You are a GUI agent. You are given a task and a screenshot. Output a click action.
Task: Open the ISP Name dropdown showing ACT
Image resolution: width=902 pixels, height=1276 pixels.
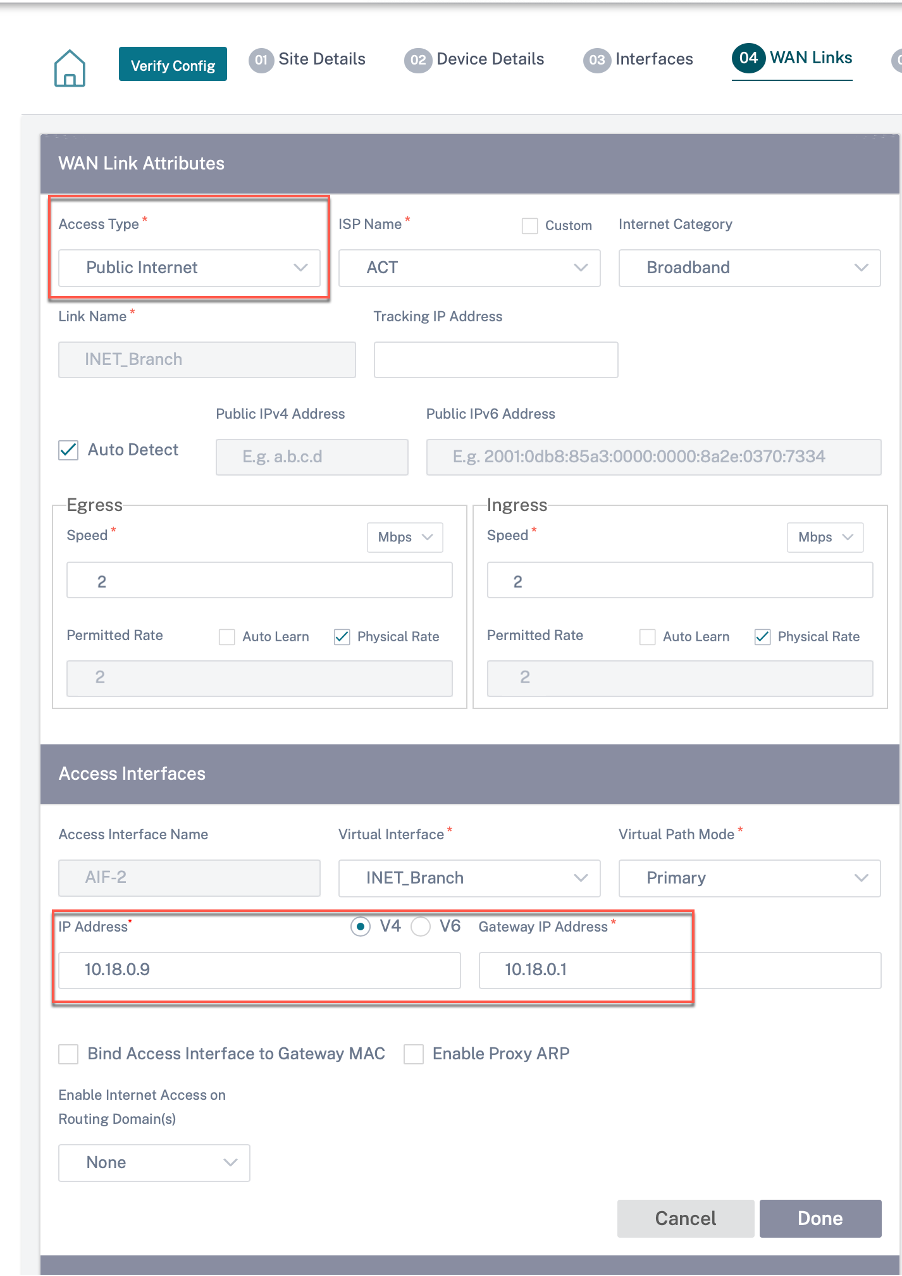coord(469,268)
